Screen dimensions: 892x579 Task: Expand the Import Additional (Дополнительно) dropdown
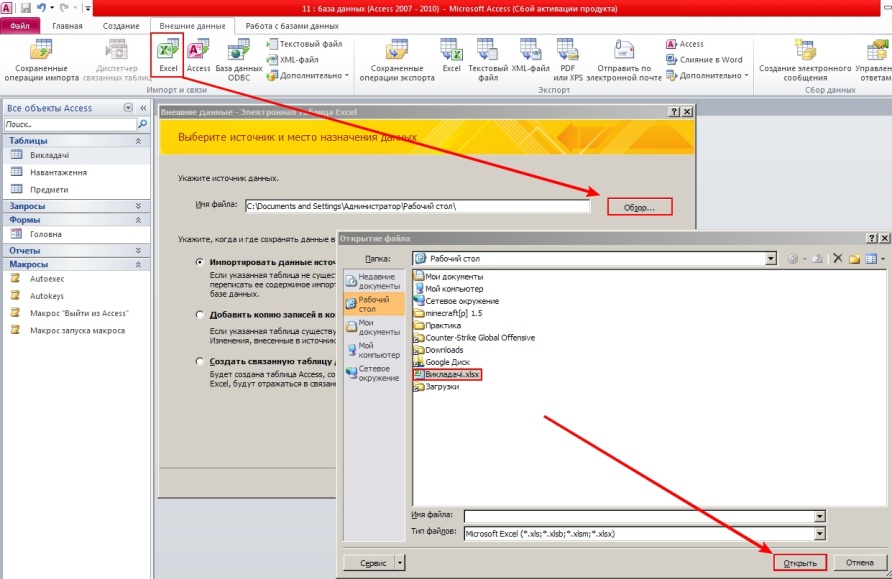(x=308, y=75)
